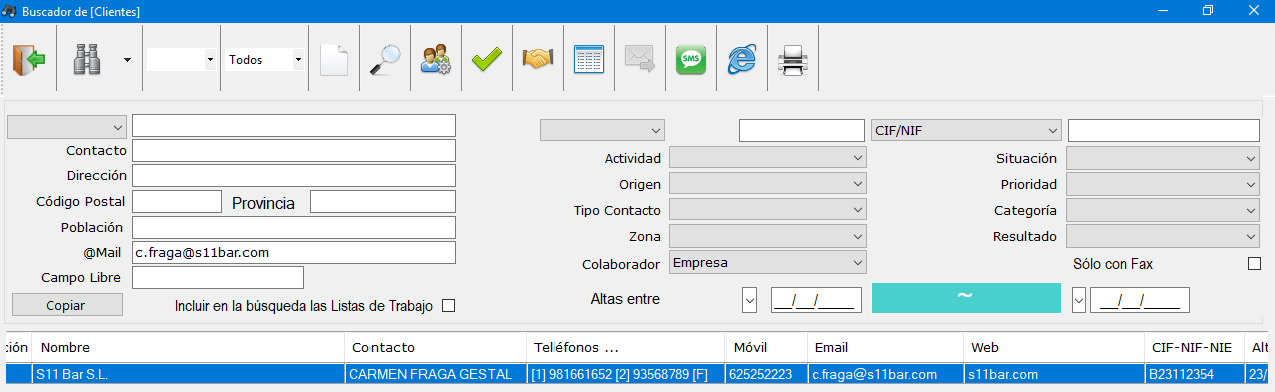Click the envelope send mail icon

point(640,60)
